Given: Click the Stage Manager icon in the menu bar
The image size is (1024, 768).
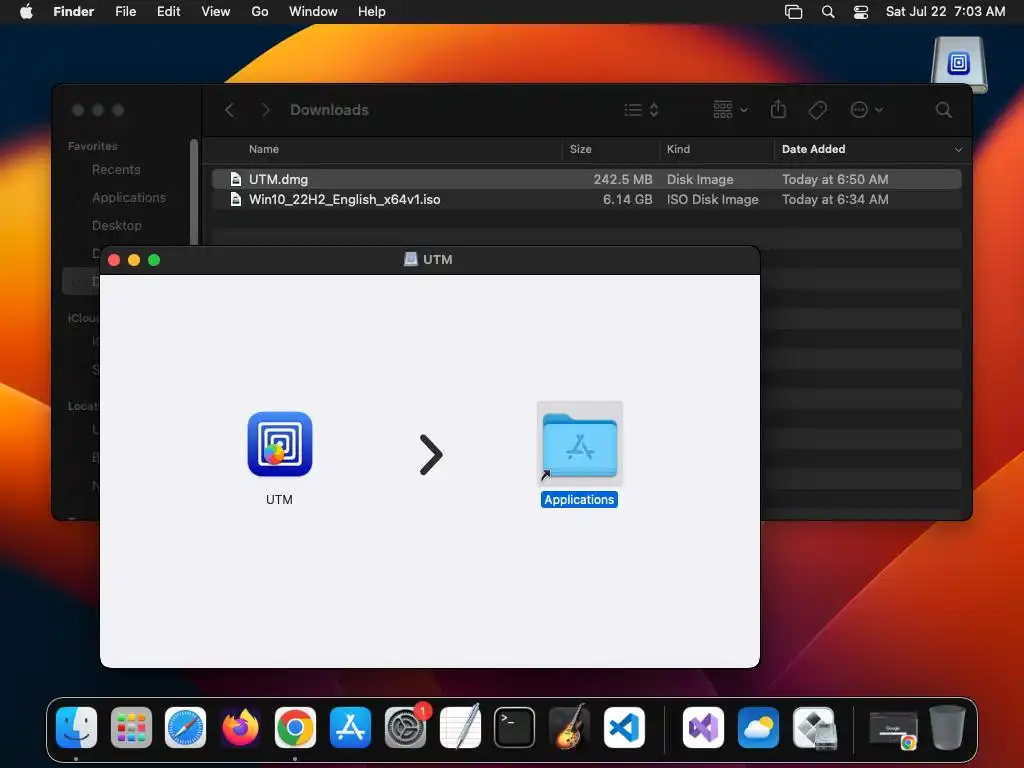Looking at the screenshot, I should (x=793, y=12).
